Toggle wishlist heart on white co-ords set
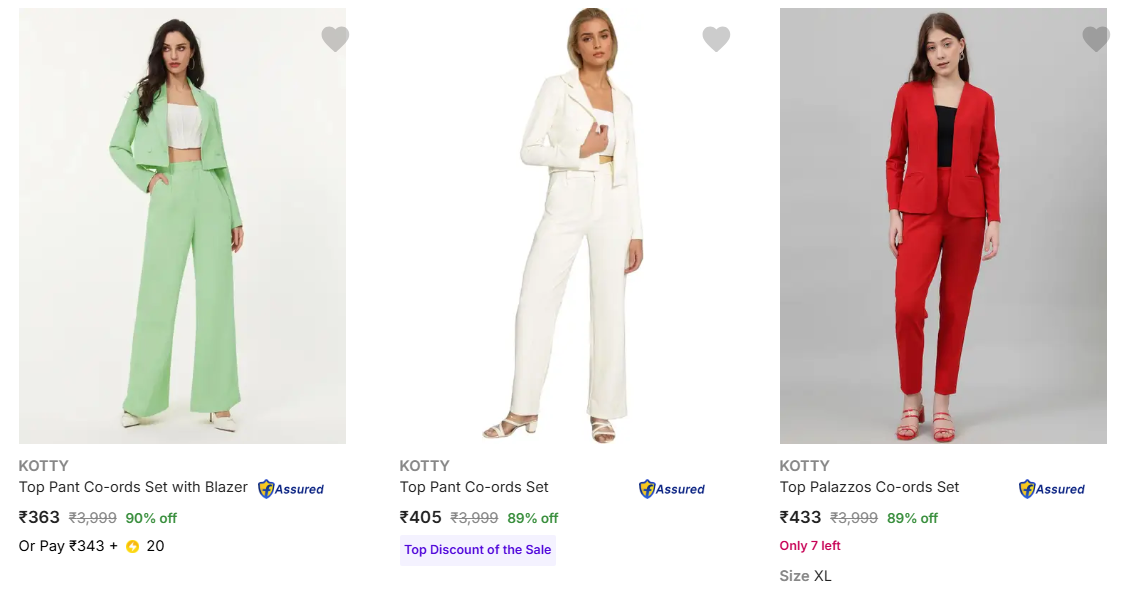Viewport: 1123px width, 596px height. [716, 39]
